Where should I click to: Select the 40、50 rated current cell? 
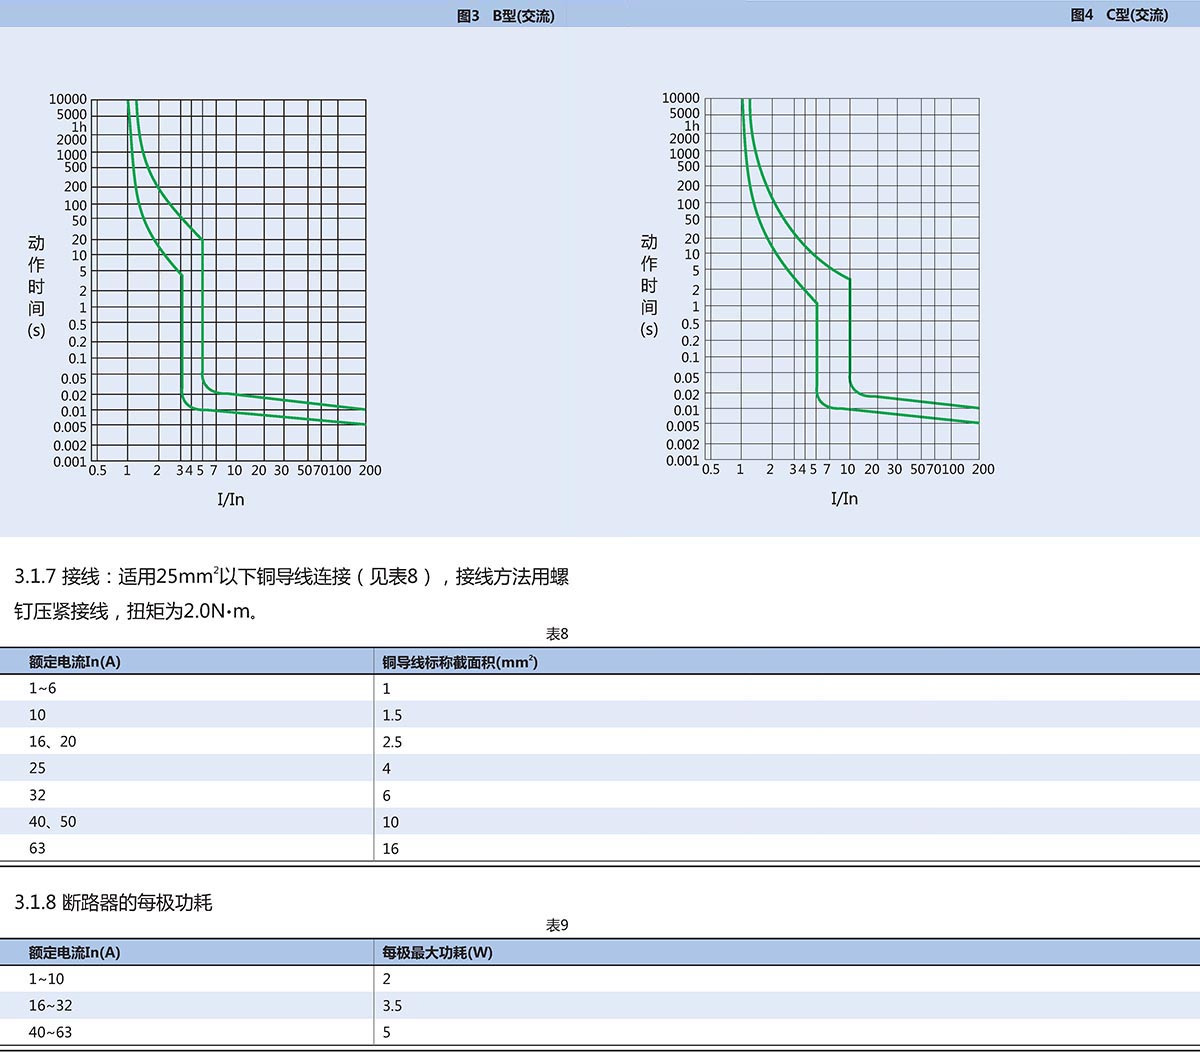coord(52,821)
